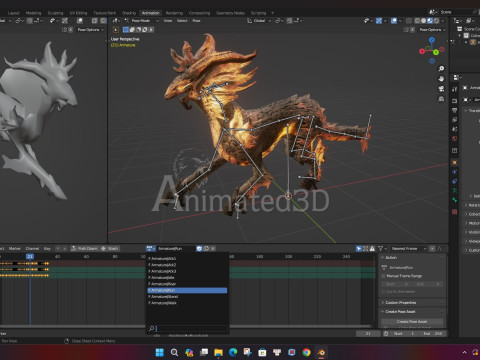Open the View menu in 3D viewport
The image size is (480, 360).
click(x=168, y=21)
